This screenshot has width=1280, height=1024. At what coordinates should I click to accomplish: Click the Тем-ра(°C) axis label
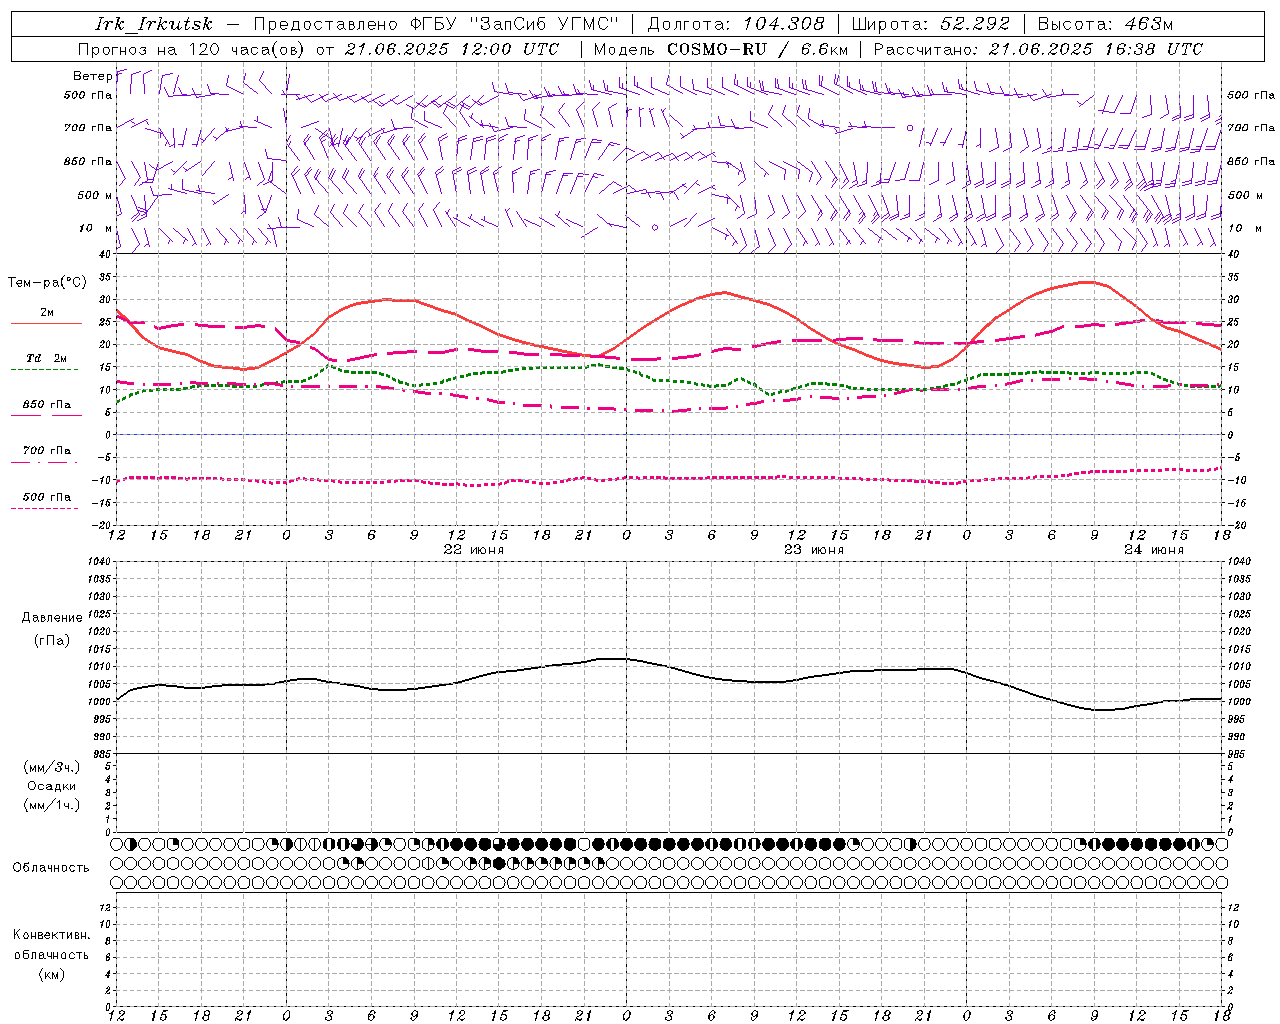point(47,283)
